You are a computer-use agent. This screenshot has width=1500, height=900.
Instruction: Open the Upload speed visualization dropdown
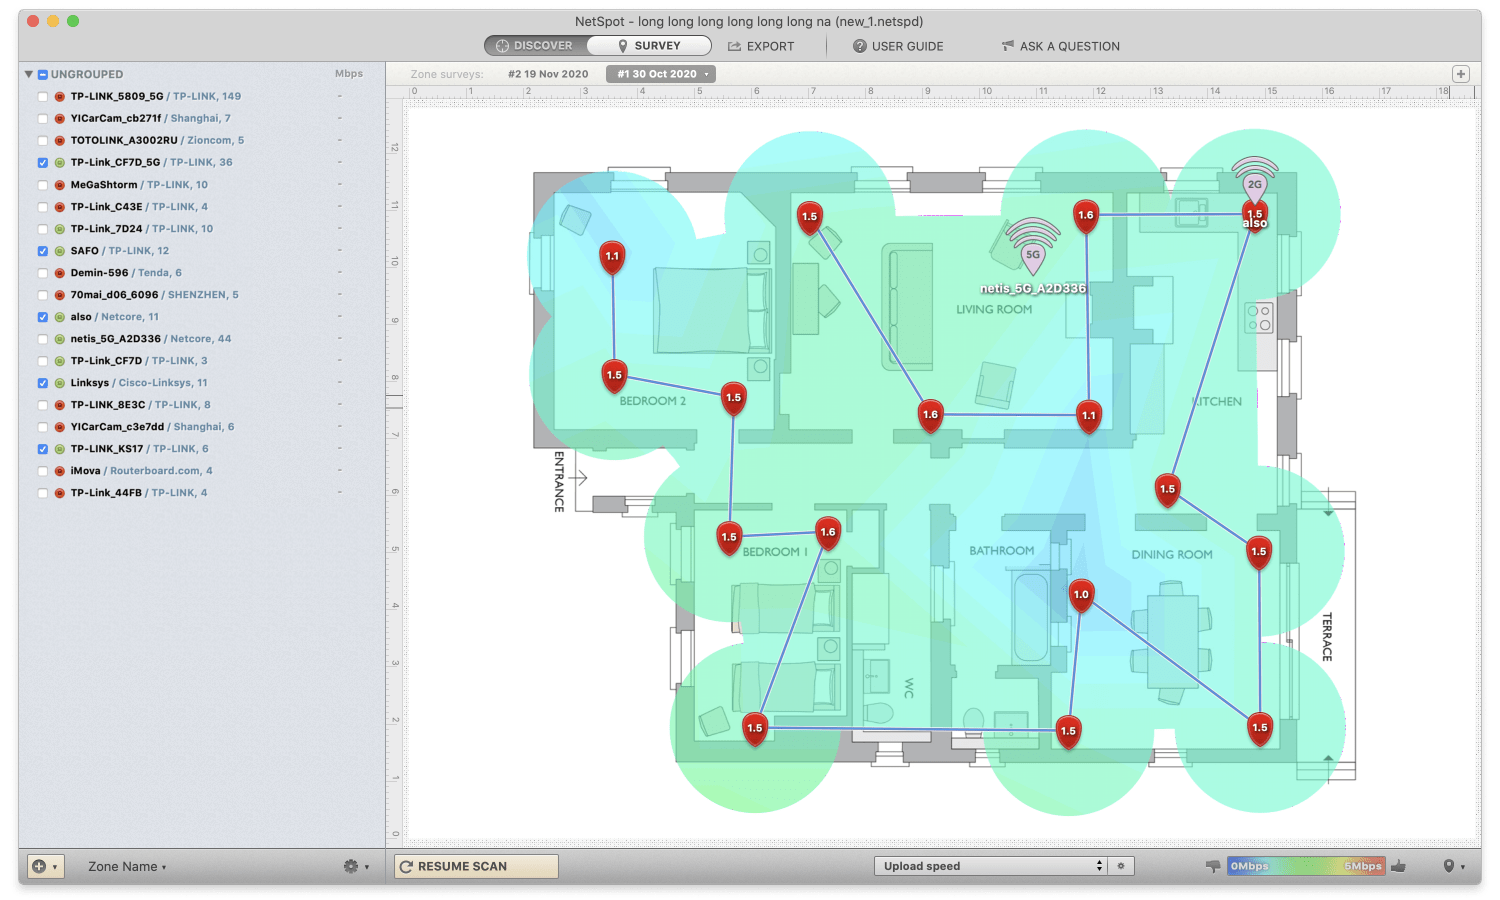pyautogui.click(x=990, y=866)
